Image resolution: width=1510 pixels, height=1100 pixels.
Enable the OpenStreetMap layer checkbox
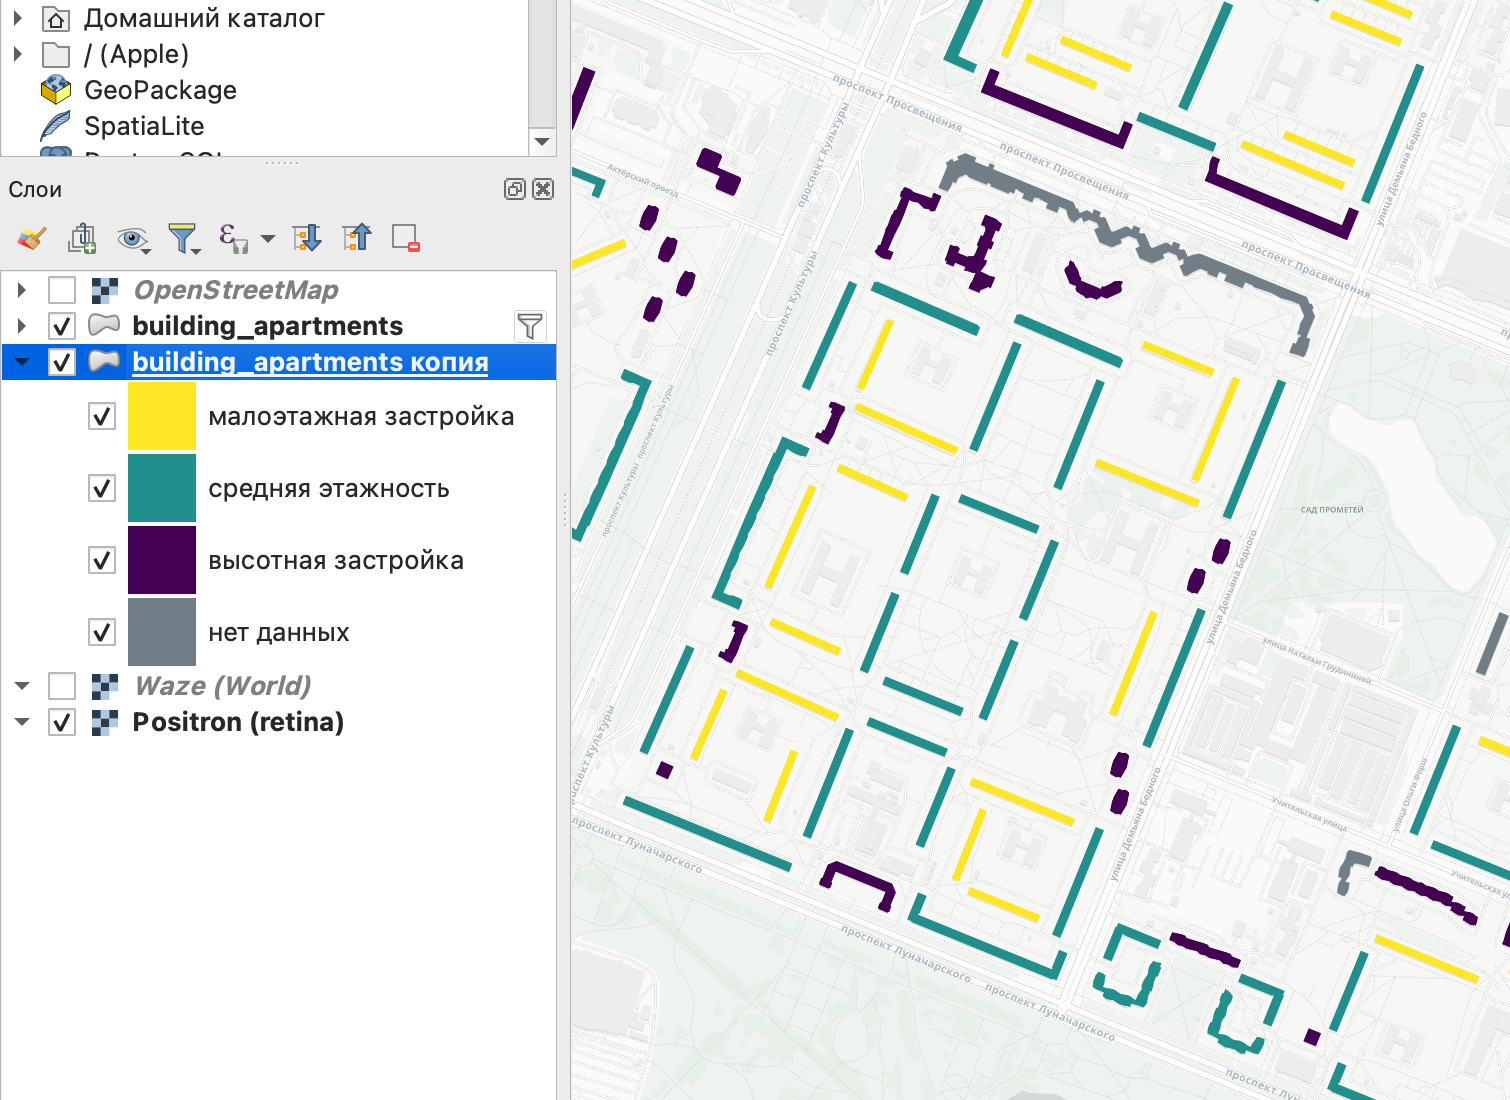(62, 290)
